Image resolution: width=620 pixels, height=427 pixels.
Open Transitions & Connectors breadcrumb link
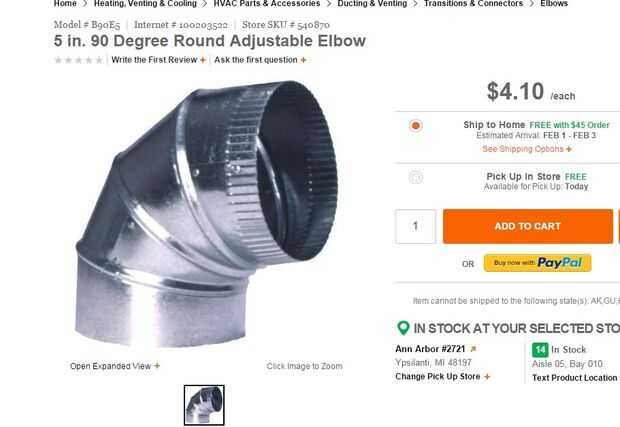click(x=473, y=4)
